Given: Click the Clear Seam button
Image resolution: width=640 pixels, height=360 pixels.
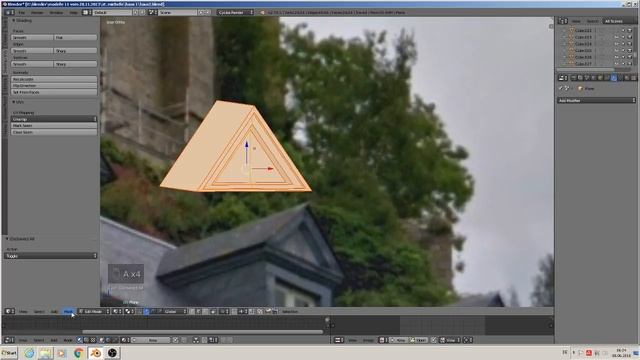Looking at the screenshot, I should [54, 132].
